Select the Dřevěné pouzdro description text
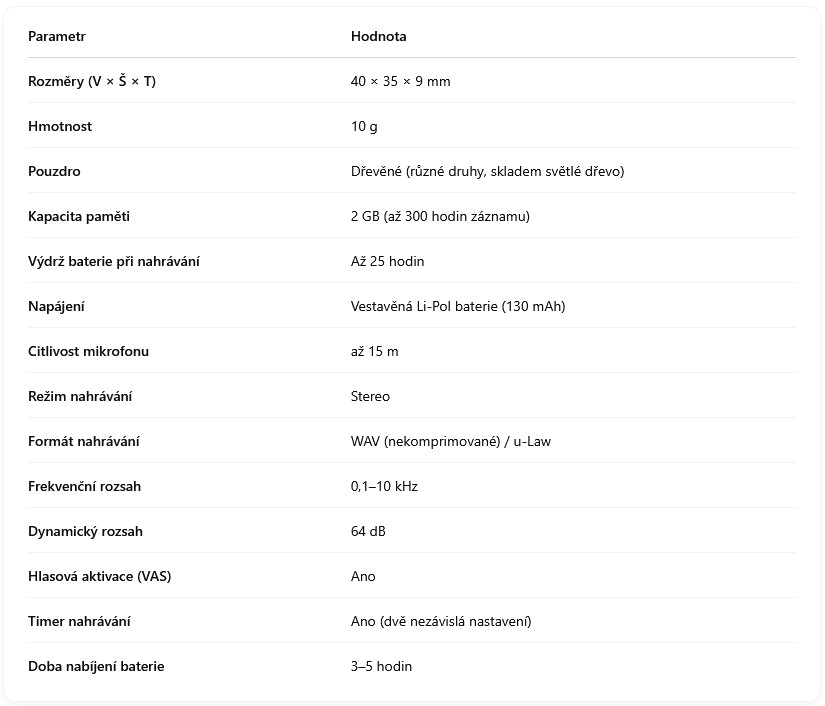Screen dimensions: 825x706 tap(487, 172)
